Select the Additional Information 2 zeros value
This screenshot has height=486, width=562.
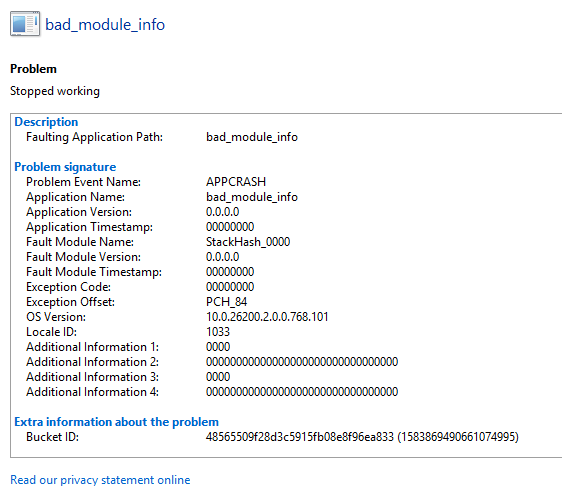[x=302, y=362]
